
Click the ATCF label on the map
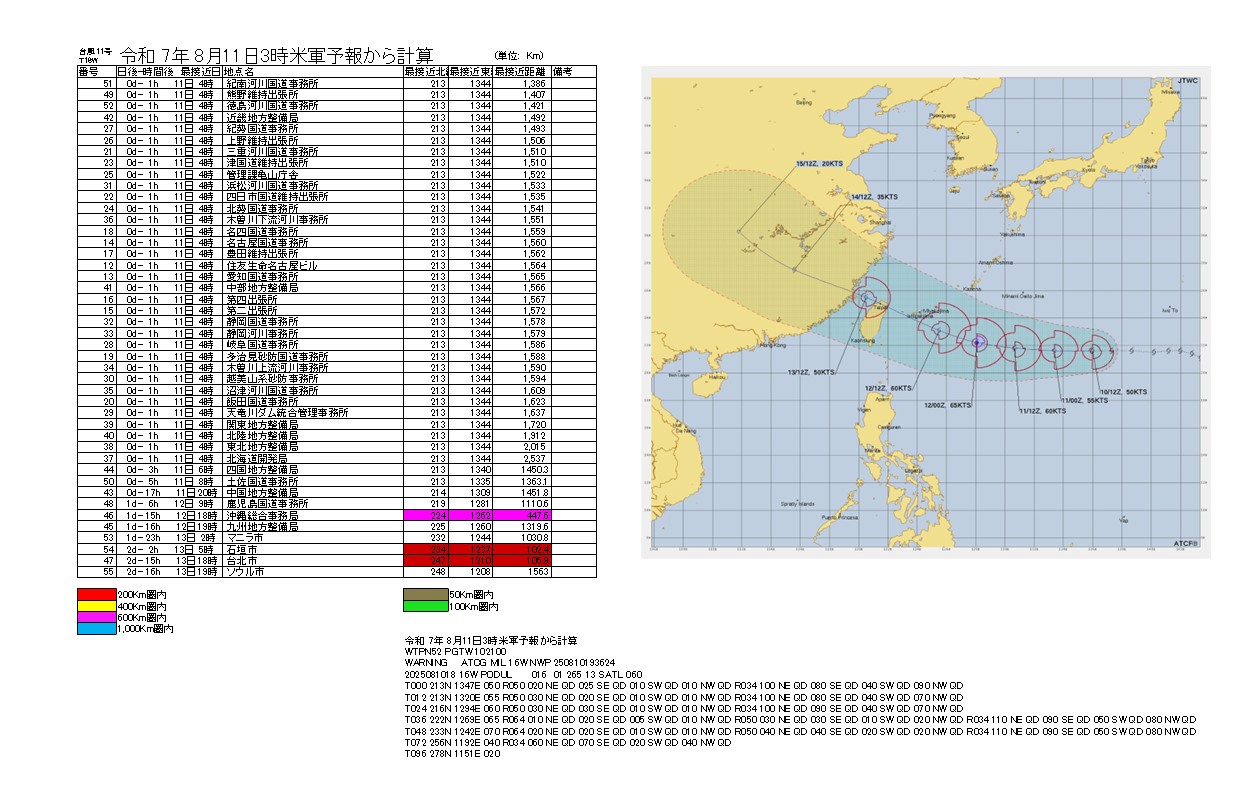click(x=1185, y=542)
